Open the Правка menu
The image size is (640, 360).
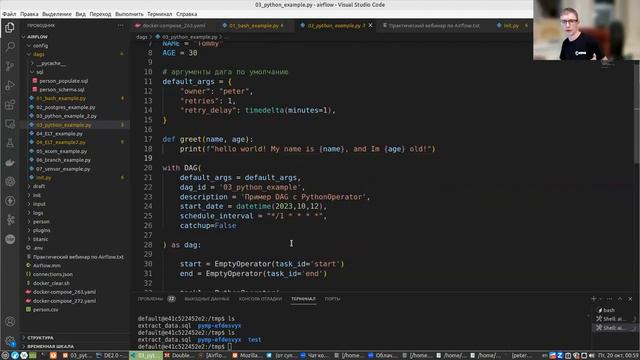29,14
